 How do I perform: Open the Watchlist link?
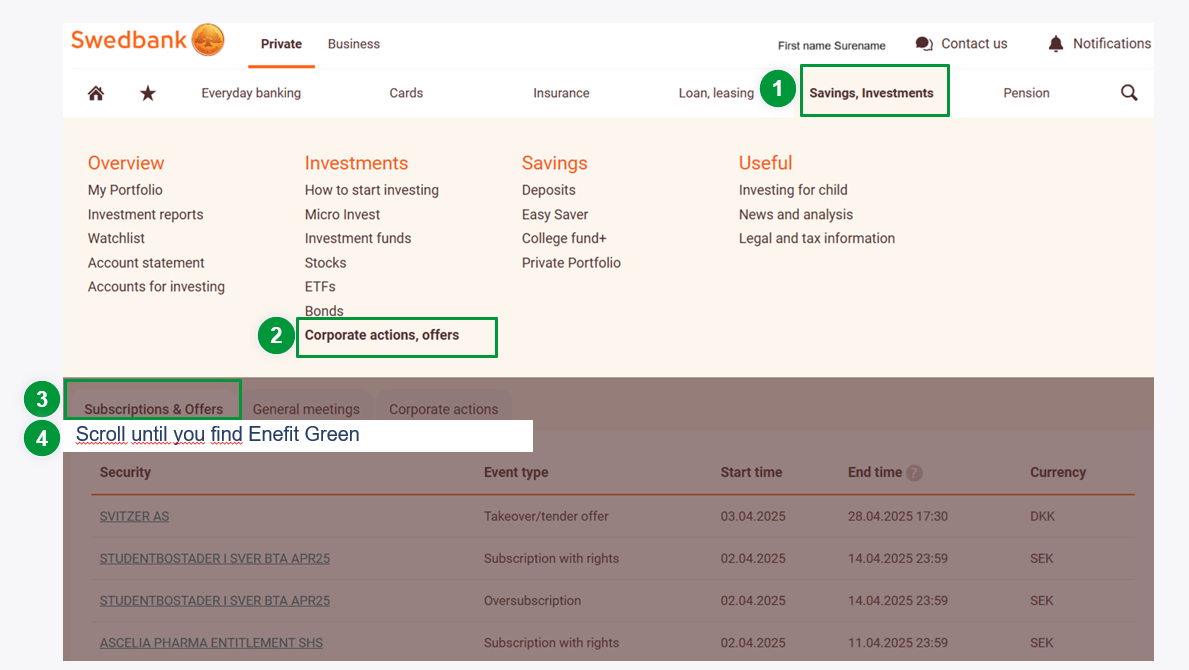116,238
